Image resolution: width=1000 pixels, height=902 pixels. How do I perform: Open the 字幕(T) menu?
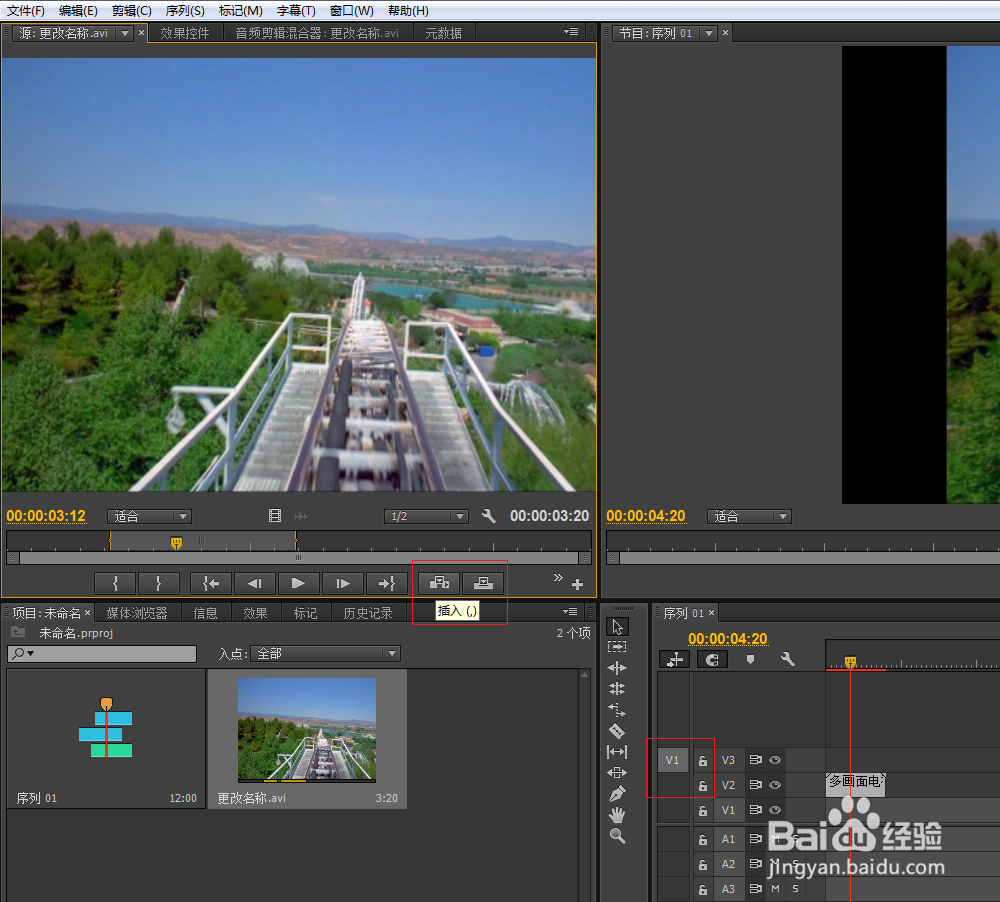(x=296, y=11)
